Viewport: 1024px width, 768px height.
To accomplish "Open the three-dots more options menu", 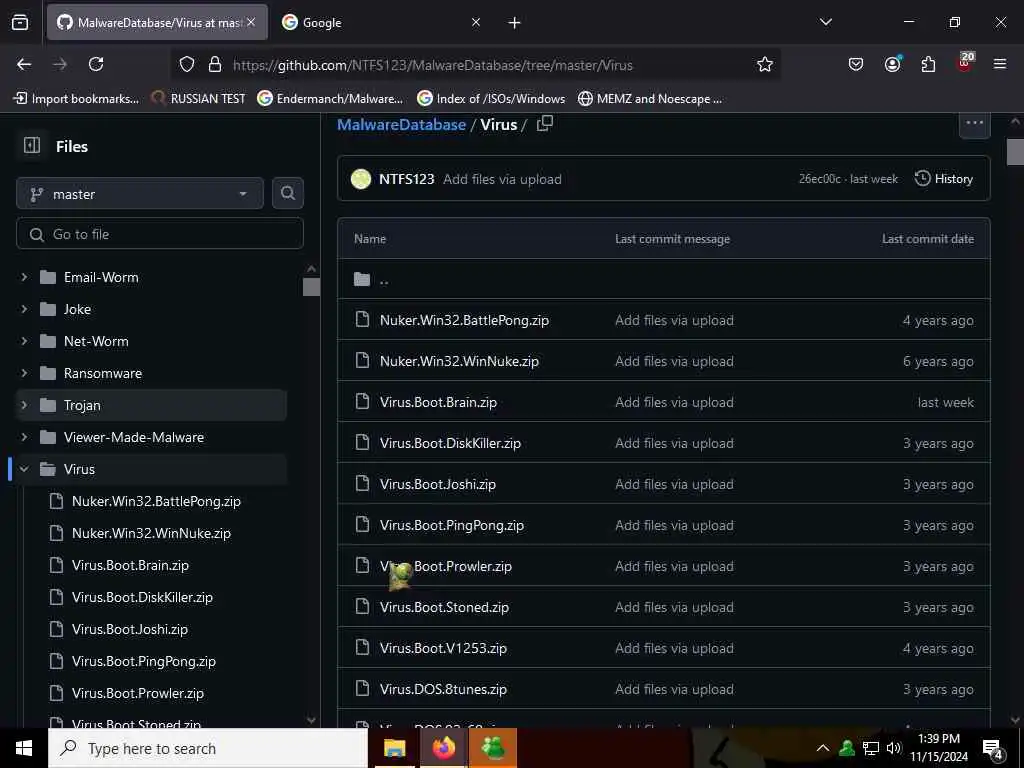I will [974, 123].
